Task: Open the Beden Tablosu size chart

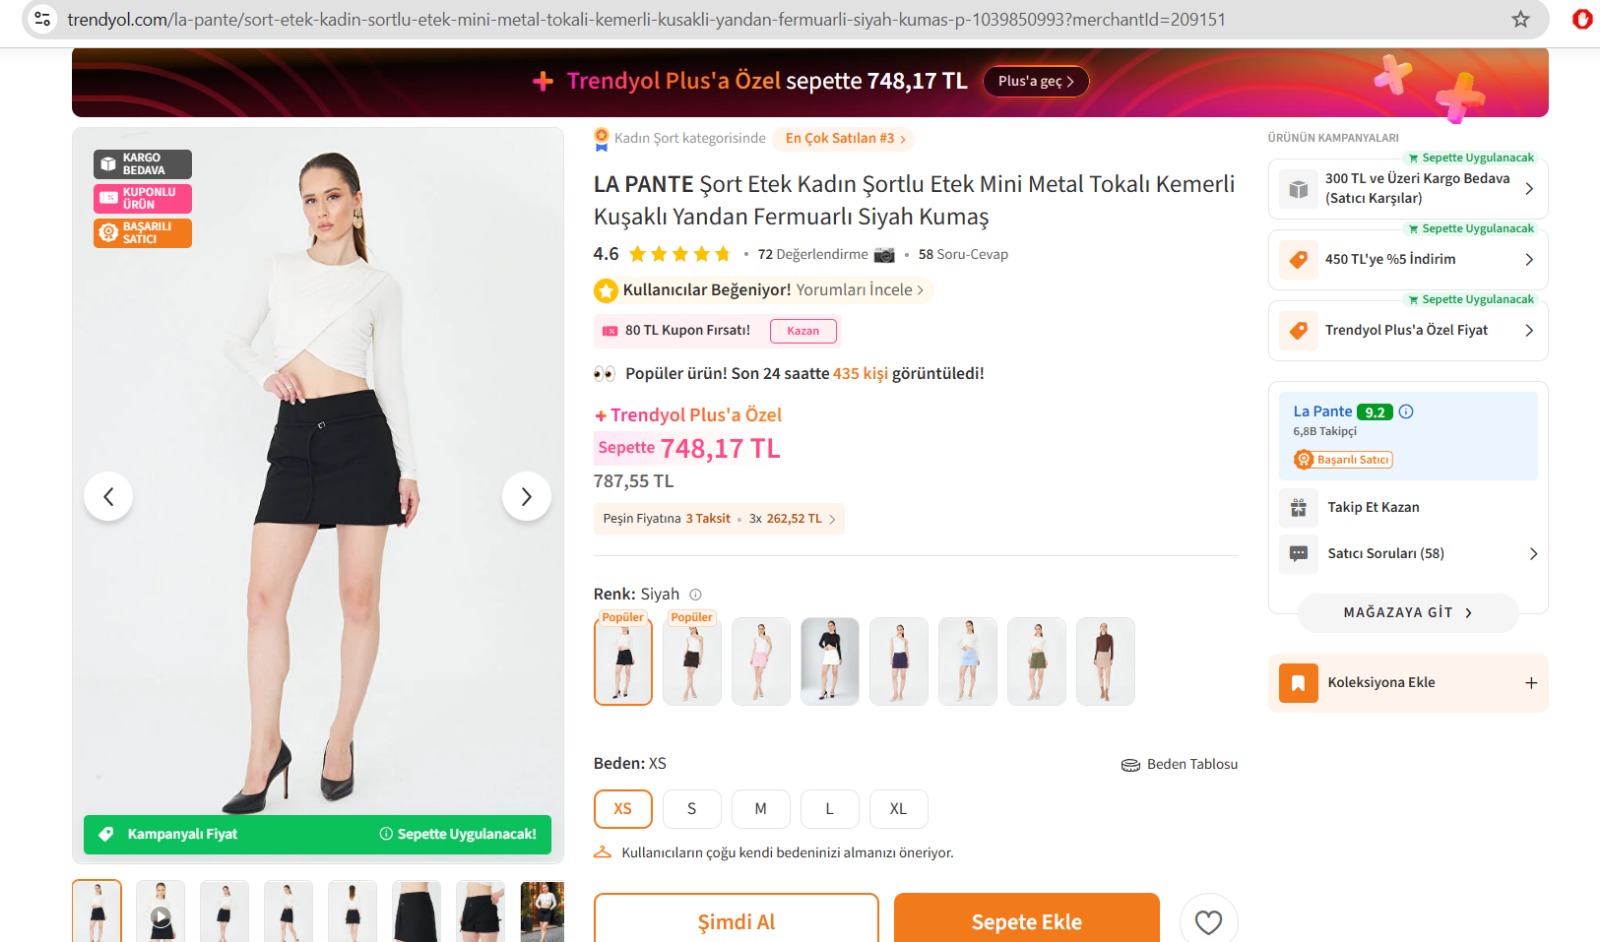Action: (1179, 764)
